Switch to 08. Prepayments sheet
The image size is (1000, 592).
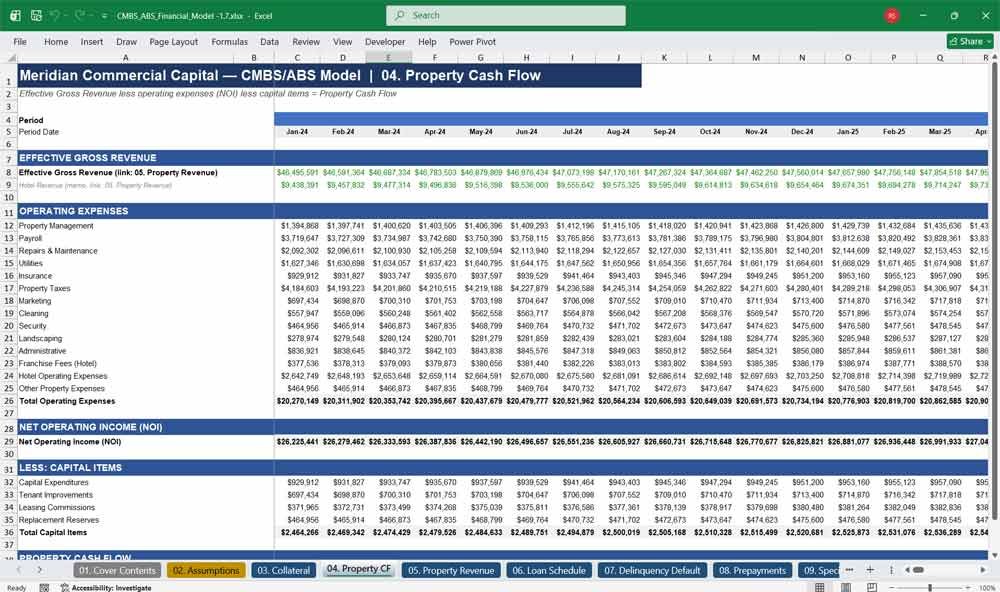pos(753,570)
